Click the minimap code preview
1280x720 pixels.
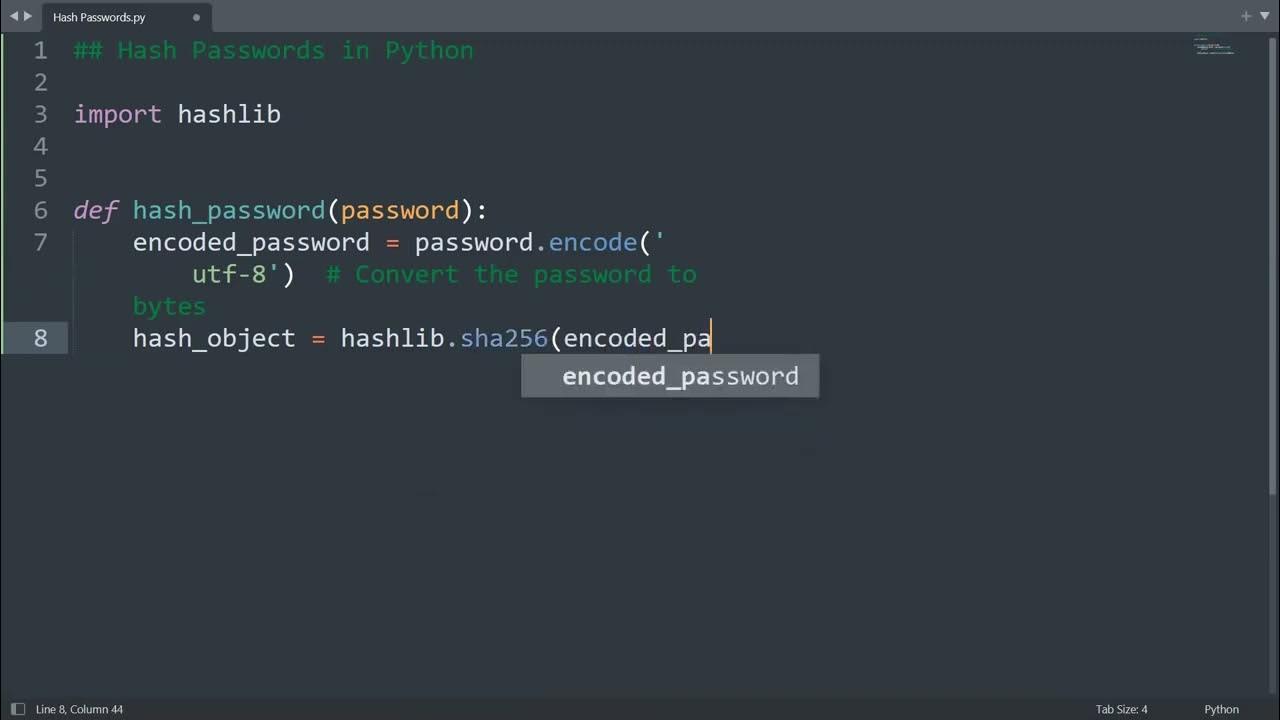pos(1214,47)
